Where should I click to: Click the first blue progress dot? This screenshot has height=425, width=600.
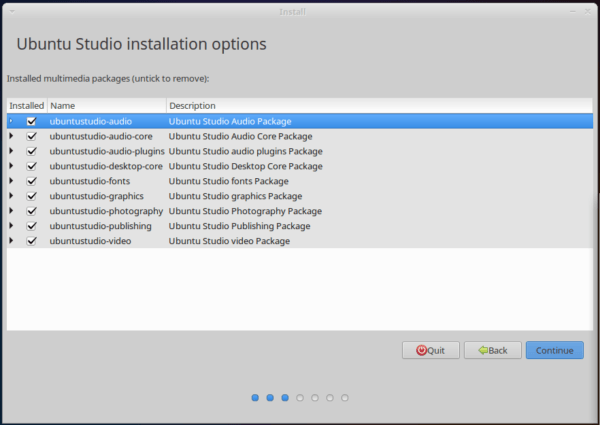(x=255, y=398)
